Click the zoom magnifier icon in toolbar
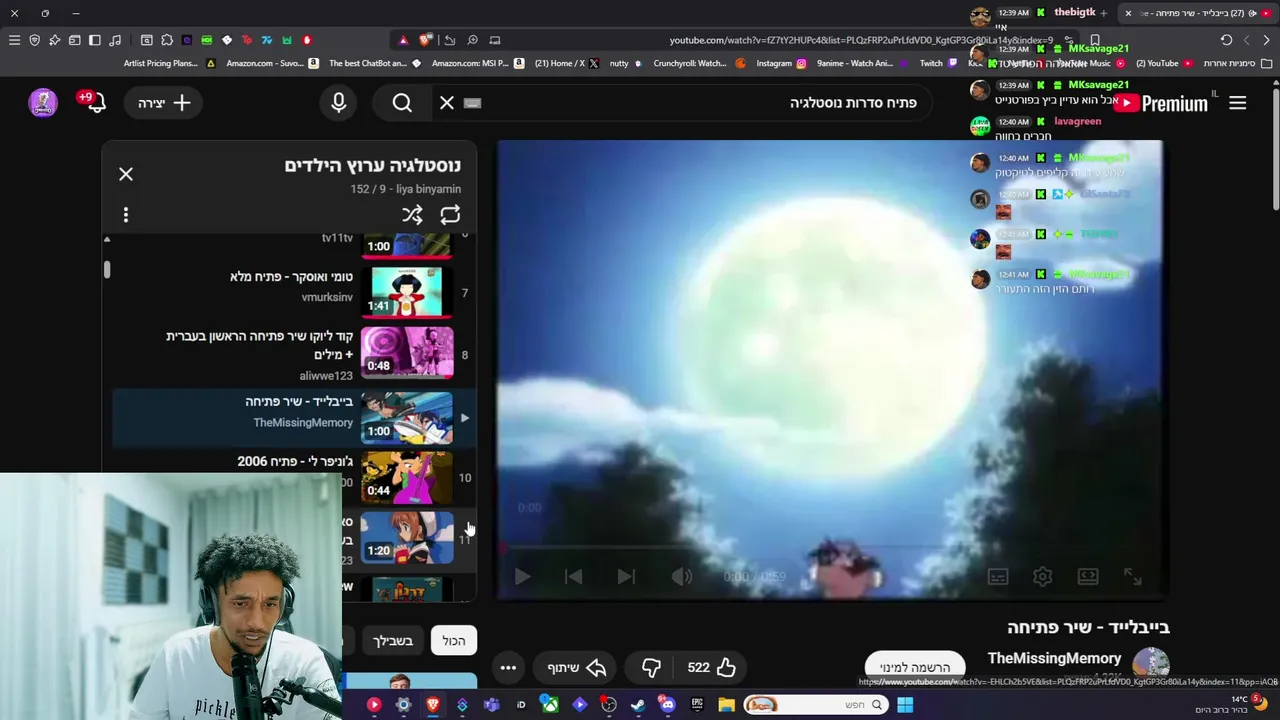Screen dimensions: 1280x720 pyautogui.click(x=472, y=40)
